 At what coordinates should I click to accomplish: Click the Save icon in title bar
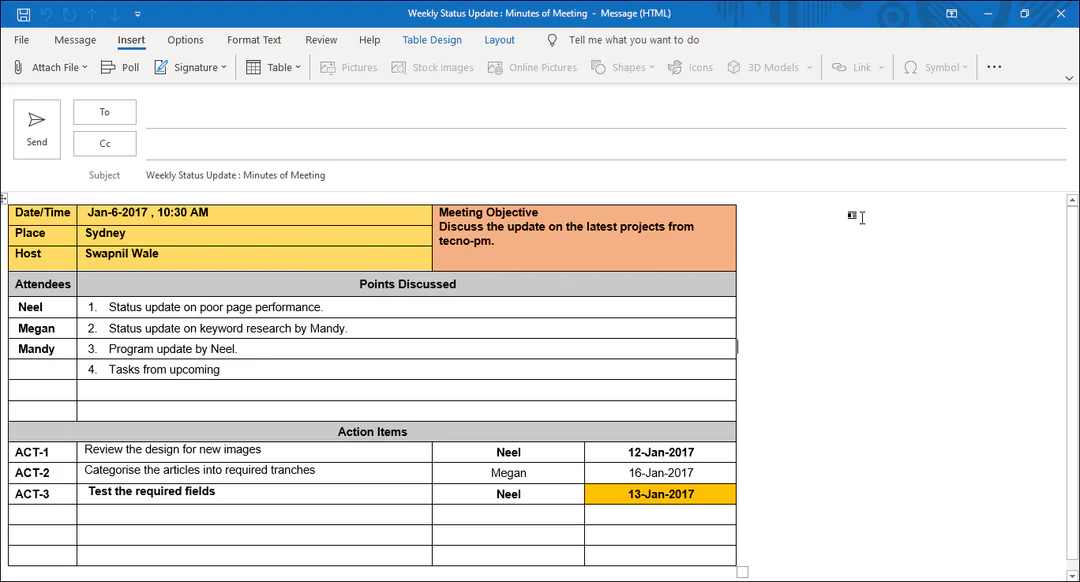click(x=23, y=14)
